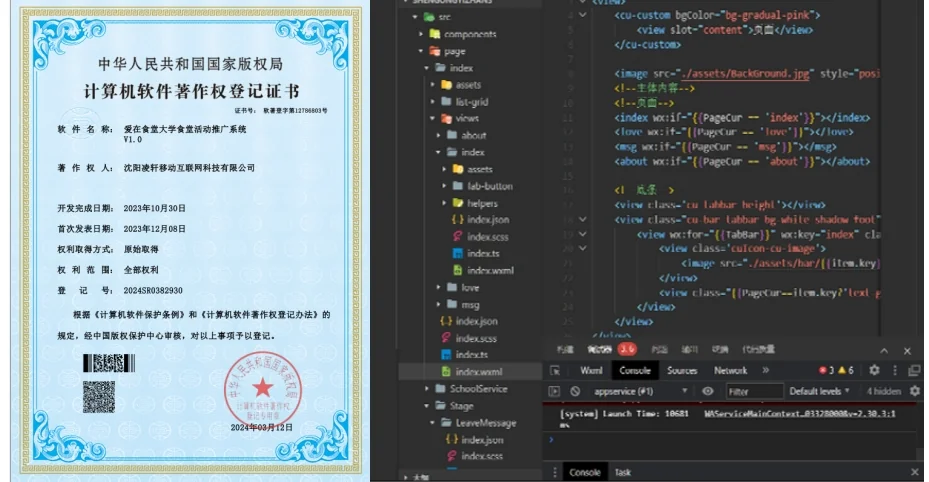Click the wxml icon of the highlighted index.wxml

pos(446,371)
